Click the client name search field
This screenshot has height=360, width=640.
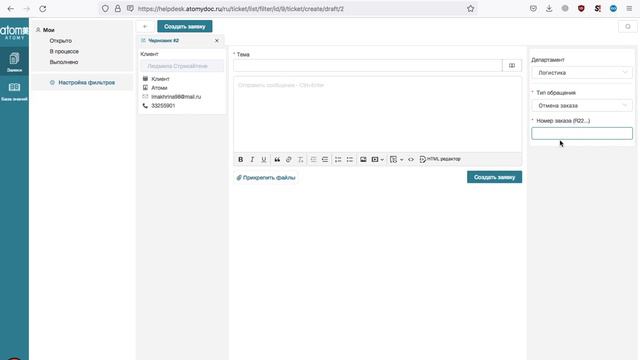182,66
